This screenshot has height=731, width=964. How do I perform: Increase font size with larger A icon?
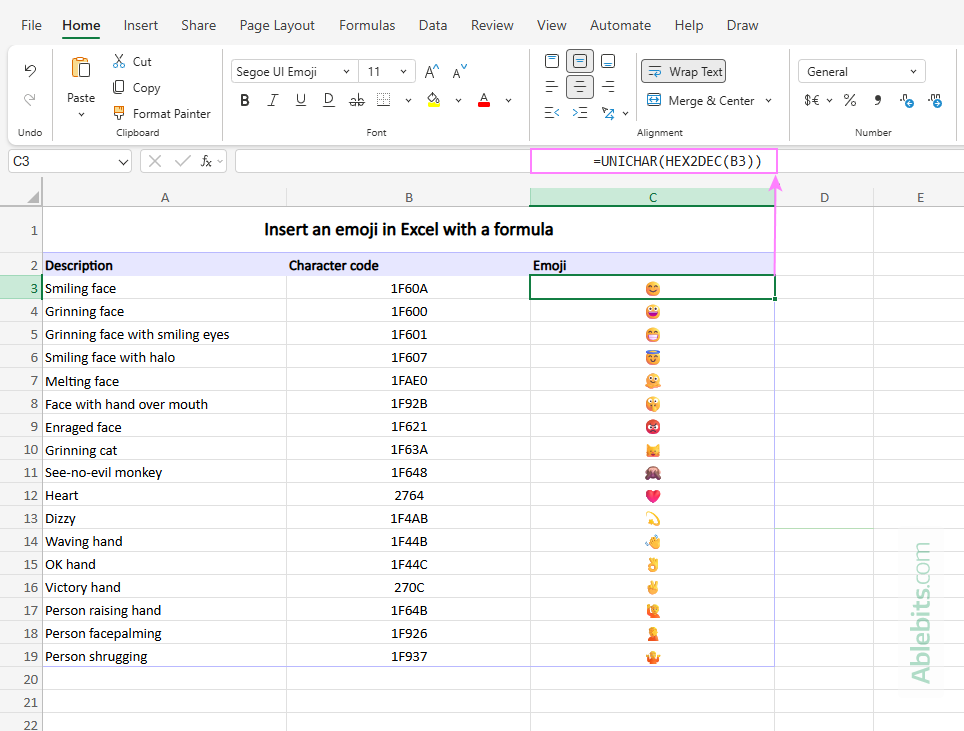point(431,72)
